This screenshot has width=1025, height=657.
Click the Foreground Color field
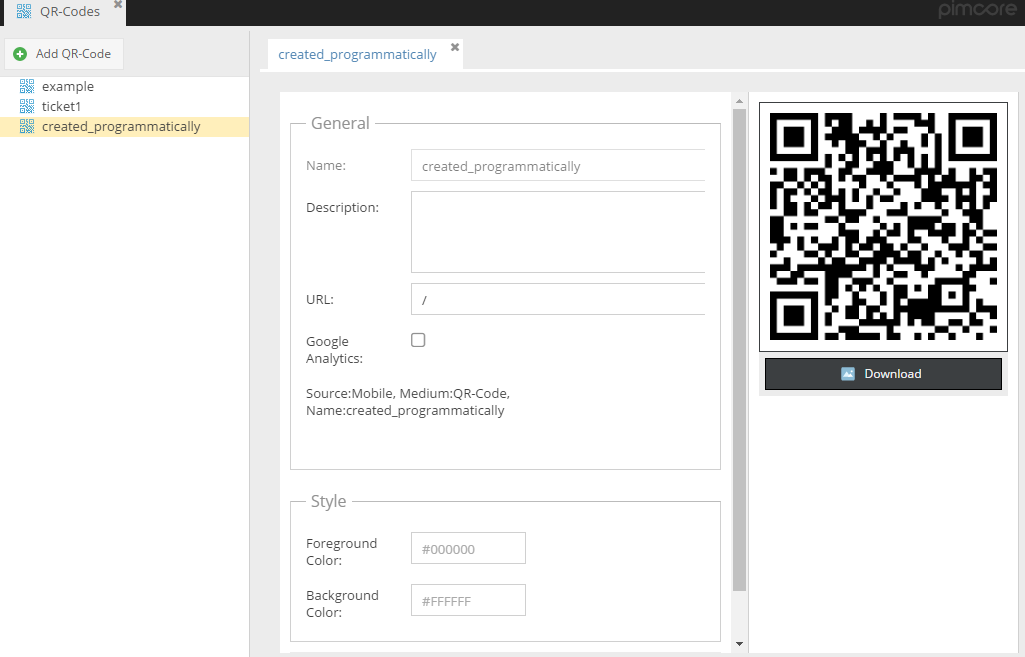tap(468, 549)
